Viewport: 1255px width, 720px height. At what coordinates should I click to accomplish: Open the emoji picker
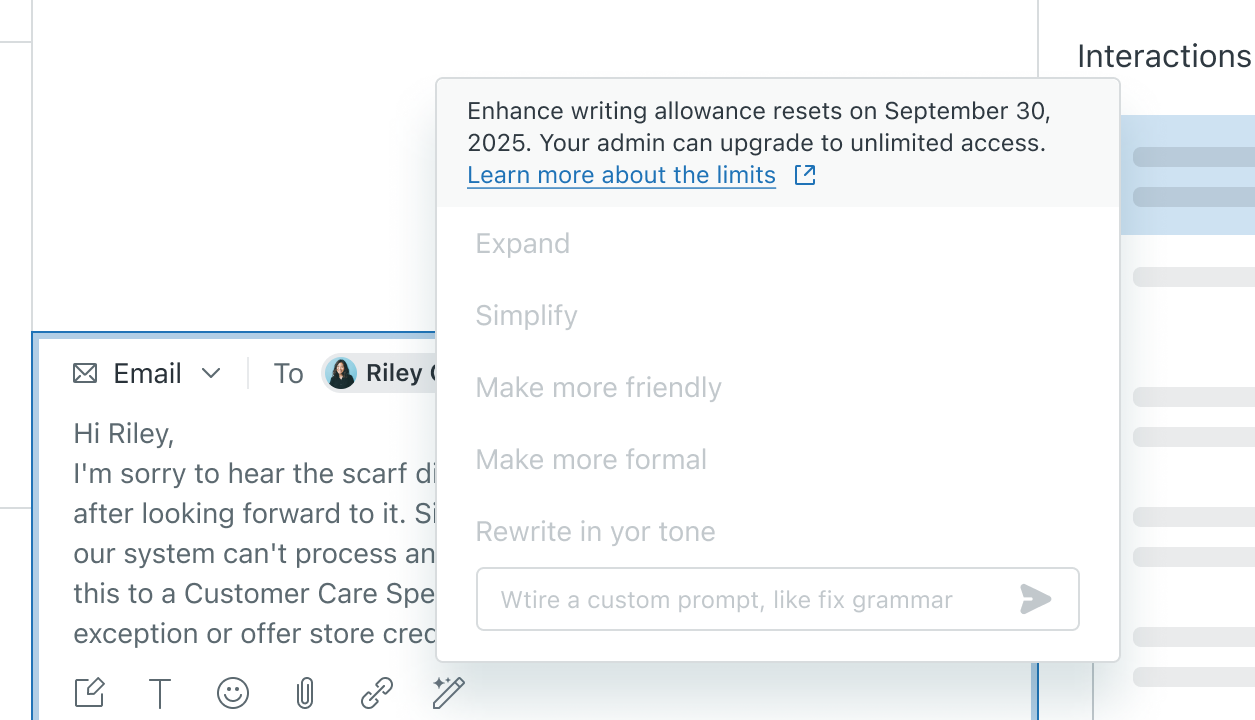pos(232,692)
